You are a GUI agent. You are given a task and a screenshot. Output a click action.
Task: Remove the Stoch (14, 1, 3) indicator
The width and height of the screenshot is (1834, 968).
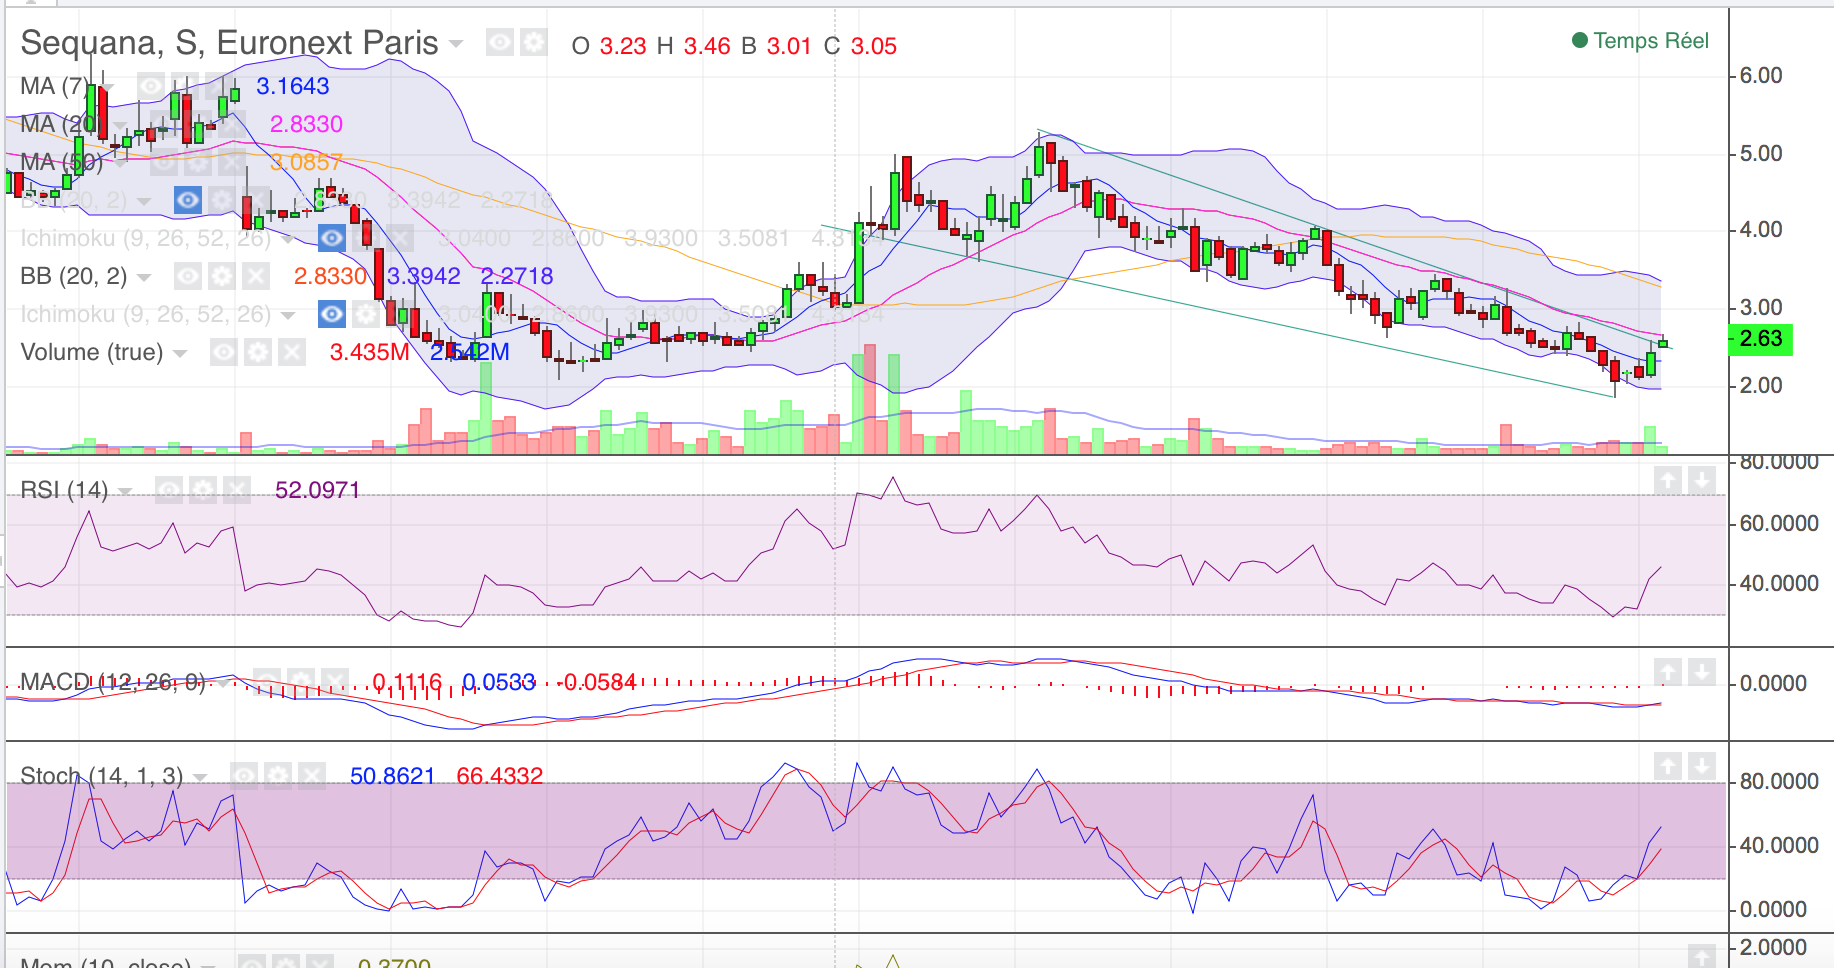click(312, 776)
